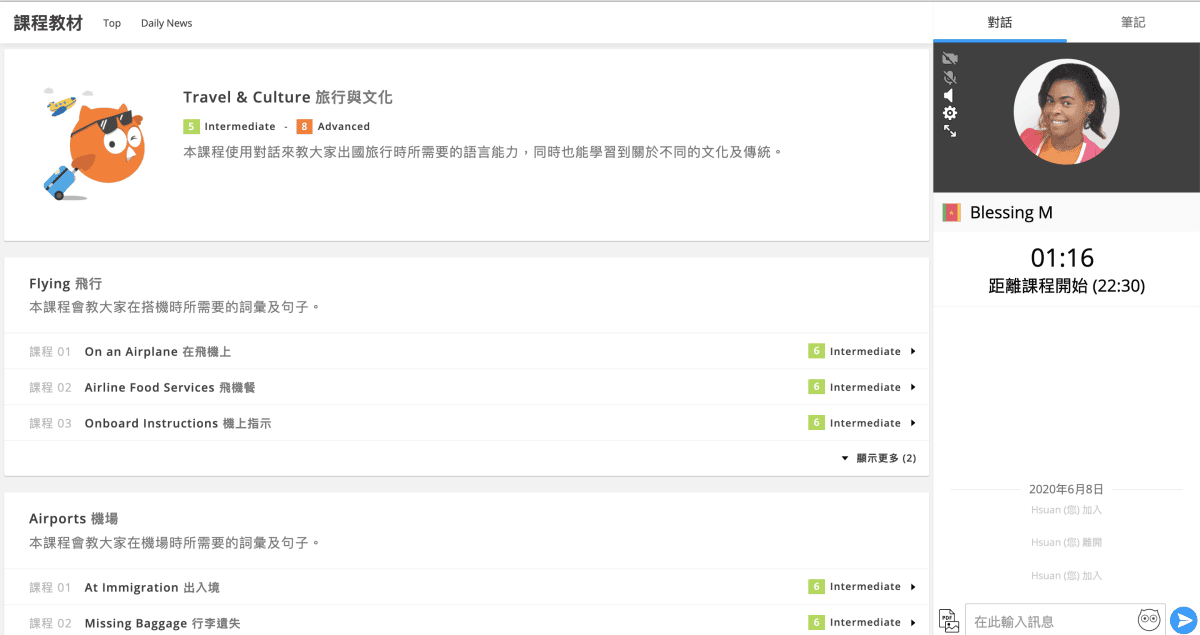Screen dimensions: 1200x635
Task: Expand 顯示更多 (2) under Flying
Action: tap(879, 458)
